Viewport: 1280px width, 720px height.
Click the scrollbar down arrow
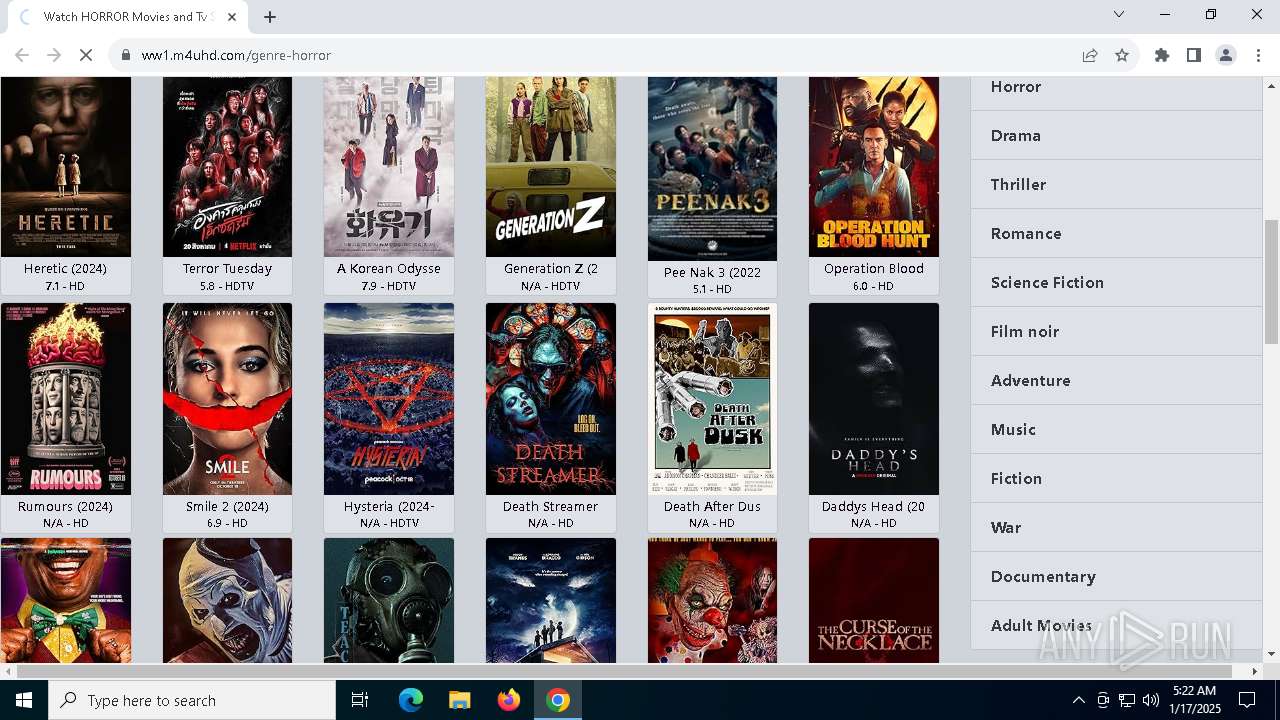(1271, 654)
